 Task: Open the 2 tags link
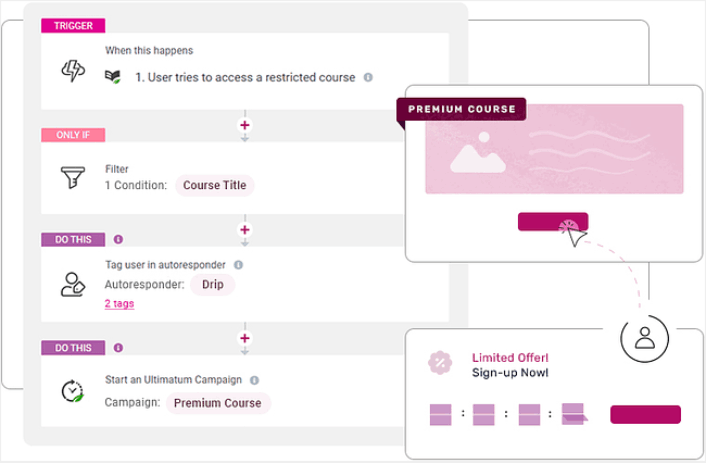point(119,303)
